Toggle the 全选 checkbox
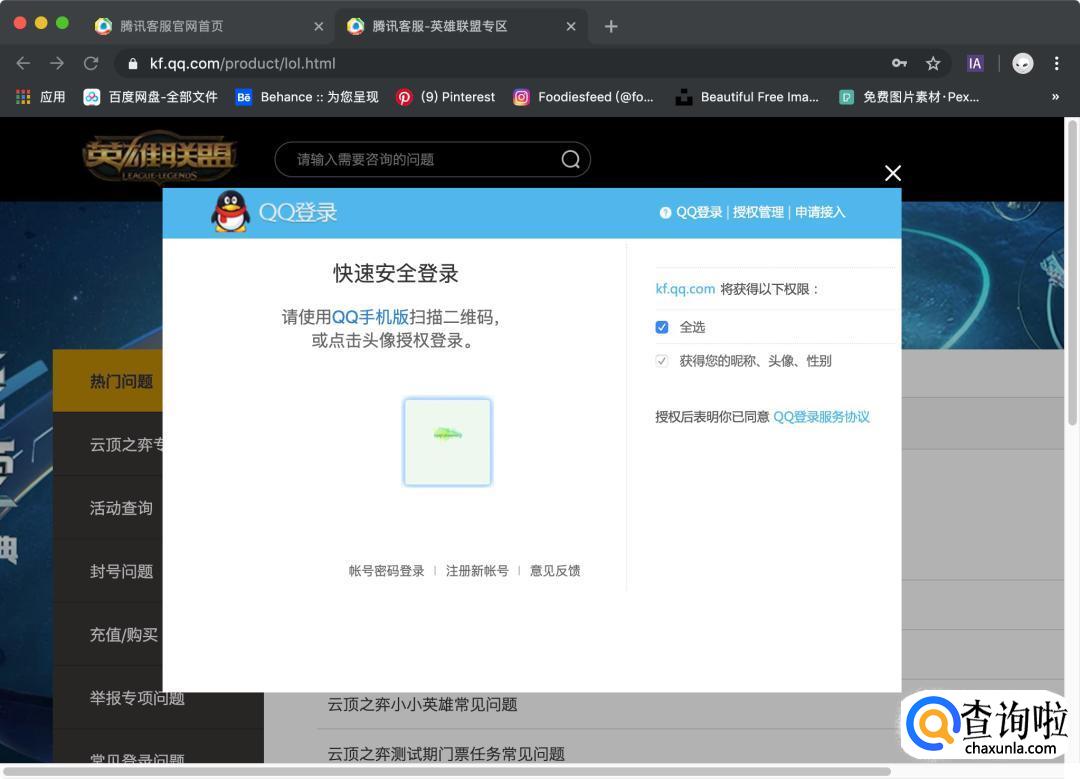This screenshot has width=1080, height=779. (x=662, y=327)
